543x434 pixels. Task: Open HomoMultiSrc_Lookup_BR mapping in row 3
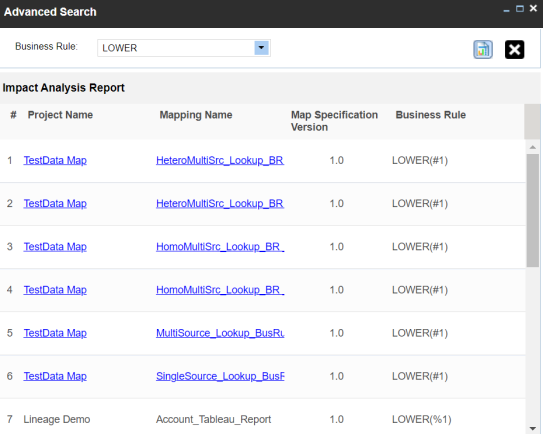click(x=220, y=247)
